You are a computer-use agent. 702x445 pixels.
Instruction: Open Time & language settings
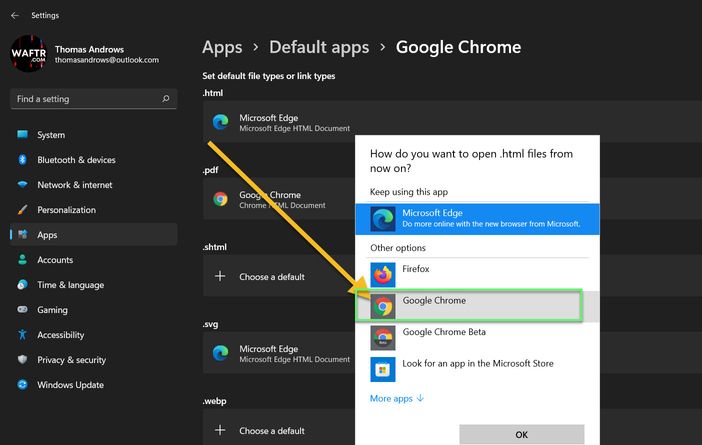click(x=94, y=285)
